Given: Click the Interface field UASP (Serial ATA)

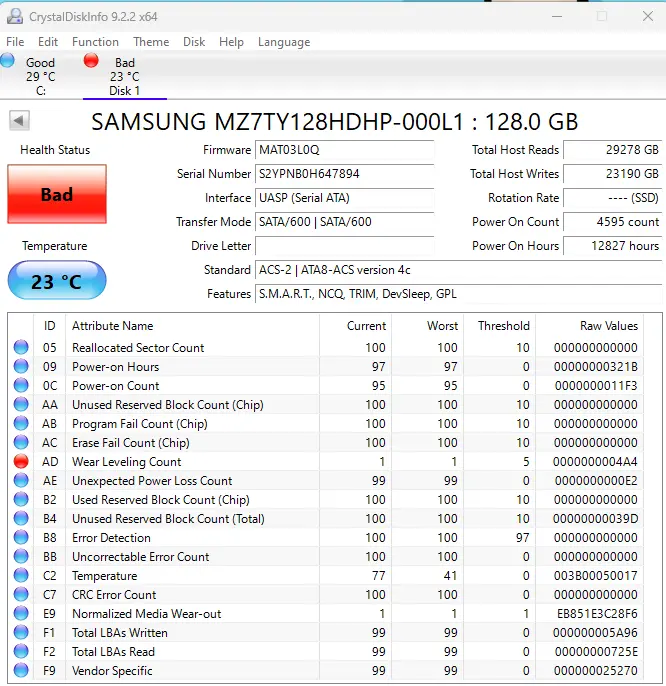Looking at the screenshot, I should [x=344, y=198].
